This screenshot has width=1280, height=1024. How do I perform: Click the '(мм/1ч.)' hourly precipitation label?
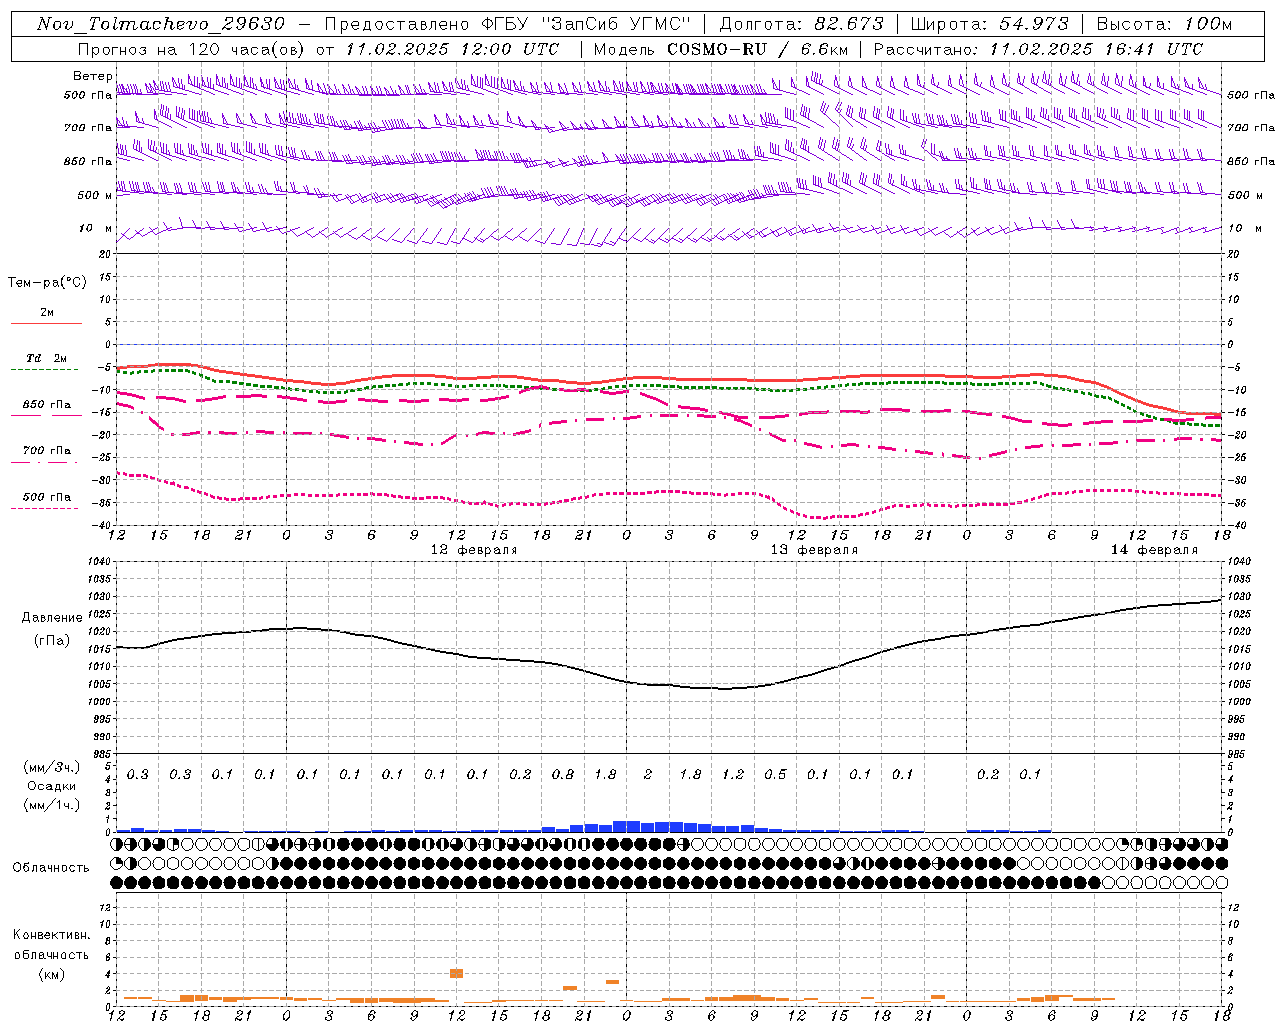click(52, 804)
